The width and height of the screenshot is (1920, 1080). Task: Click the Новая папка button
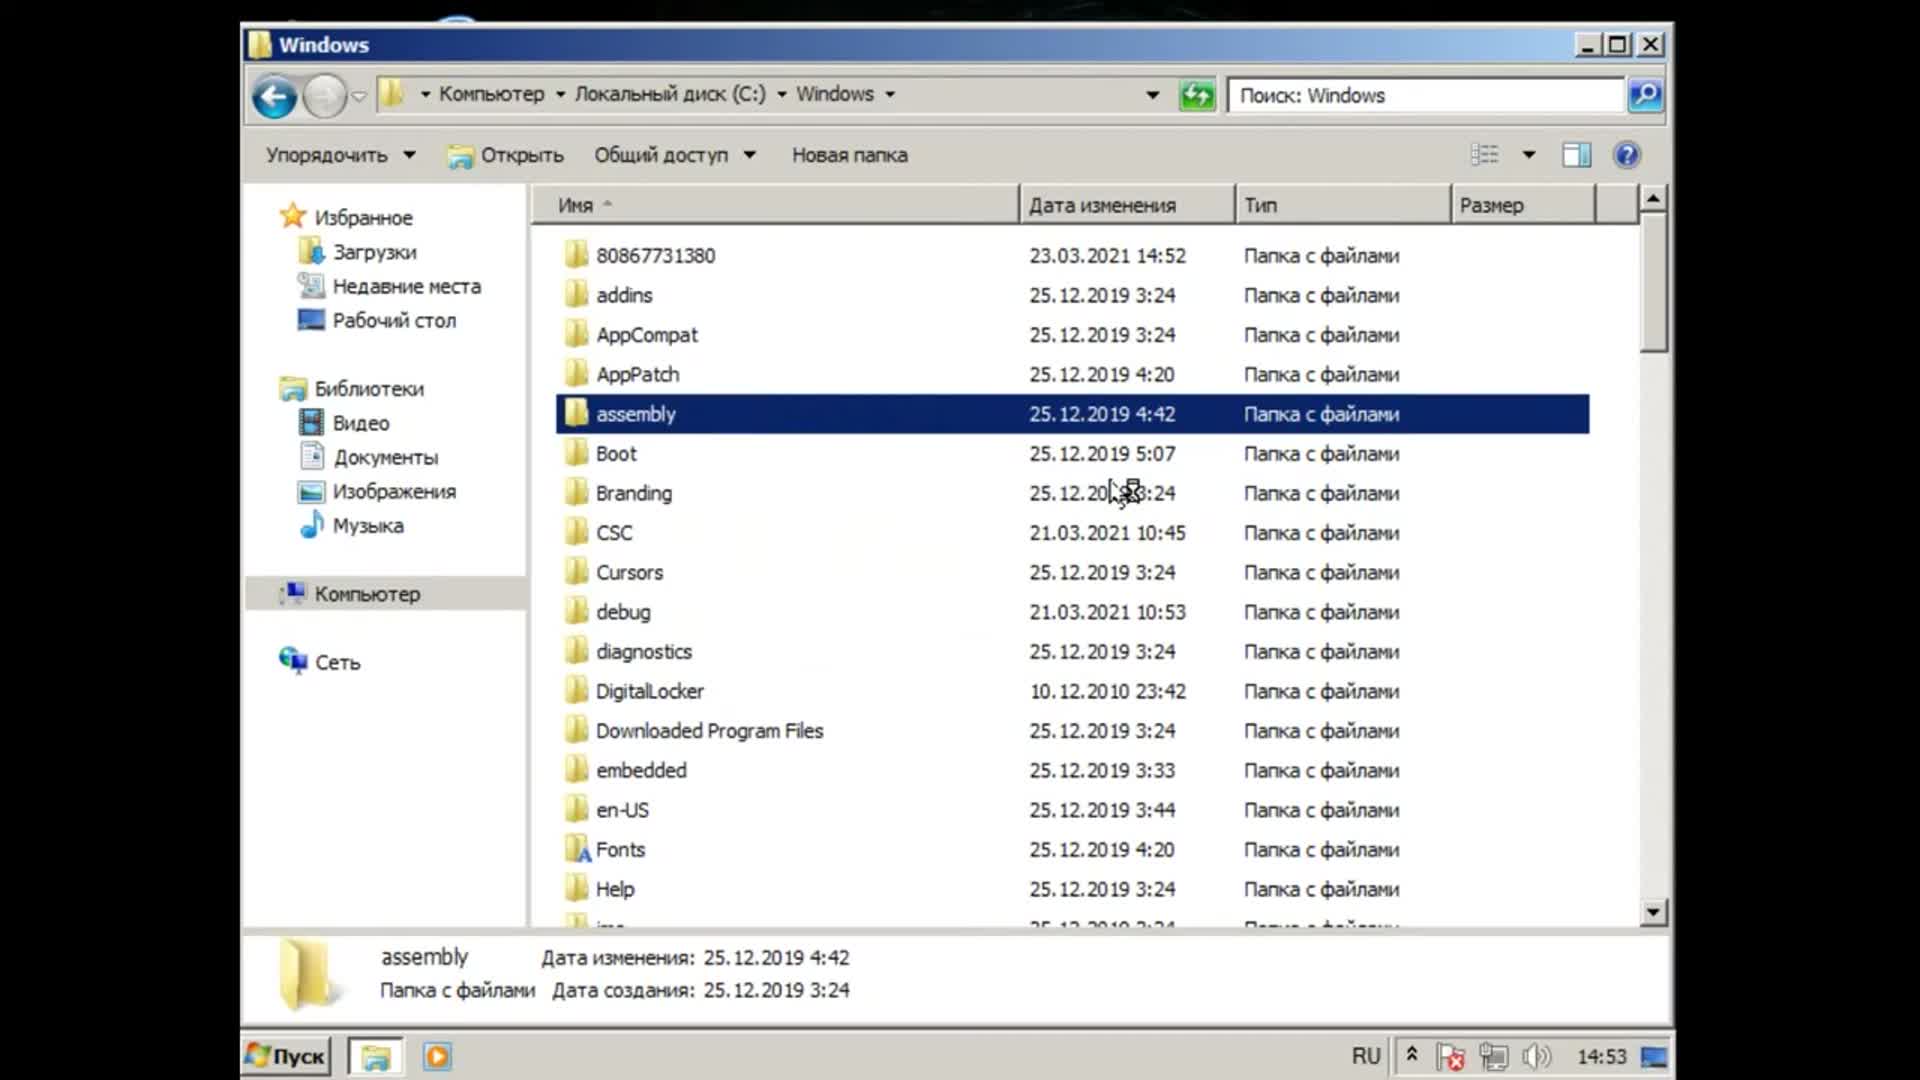850,155
